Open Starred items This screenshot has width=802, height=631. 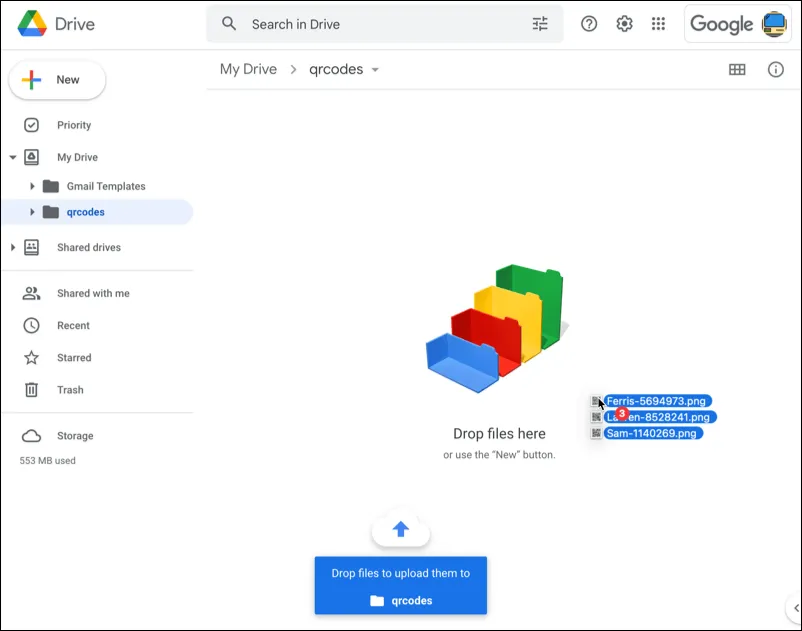(74, 358)
